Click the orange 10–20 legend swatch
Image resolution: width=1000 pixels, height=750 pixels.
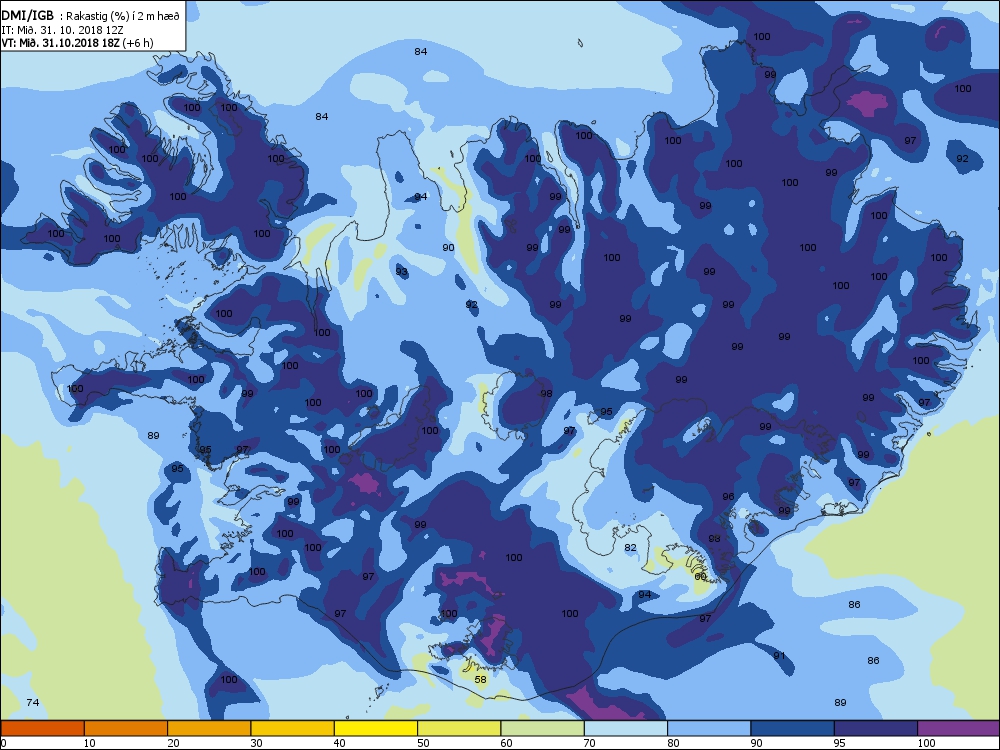pos(126,728)
